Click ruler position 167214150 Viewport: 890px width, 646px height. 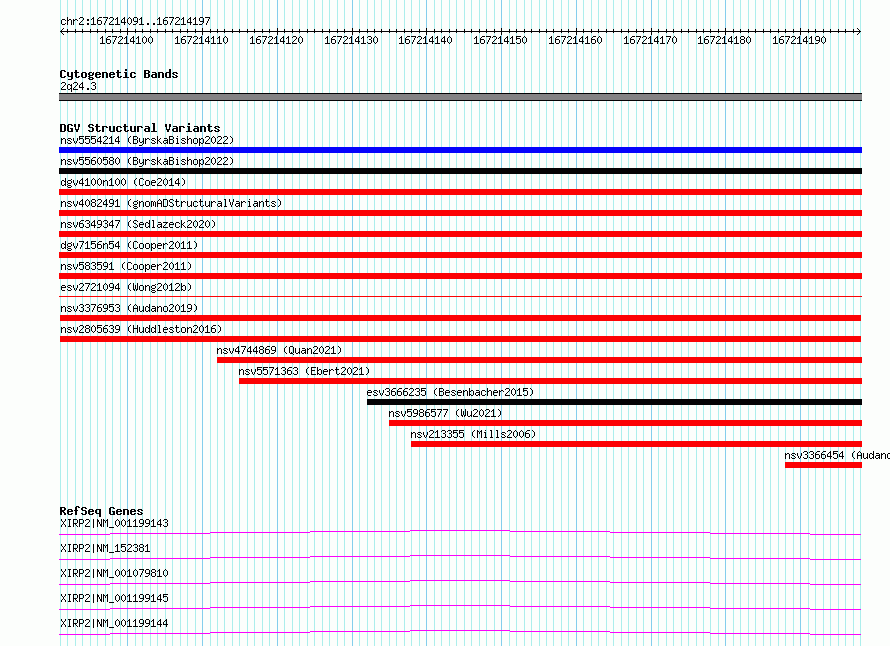point(500,40)
